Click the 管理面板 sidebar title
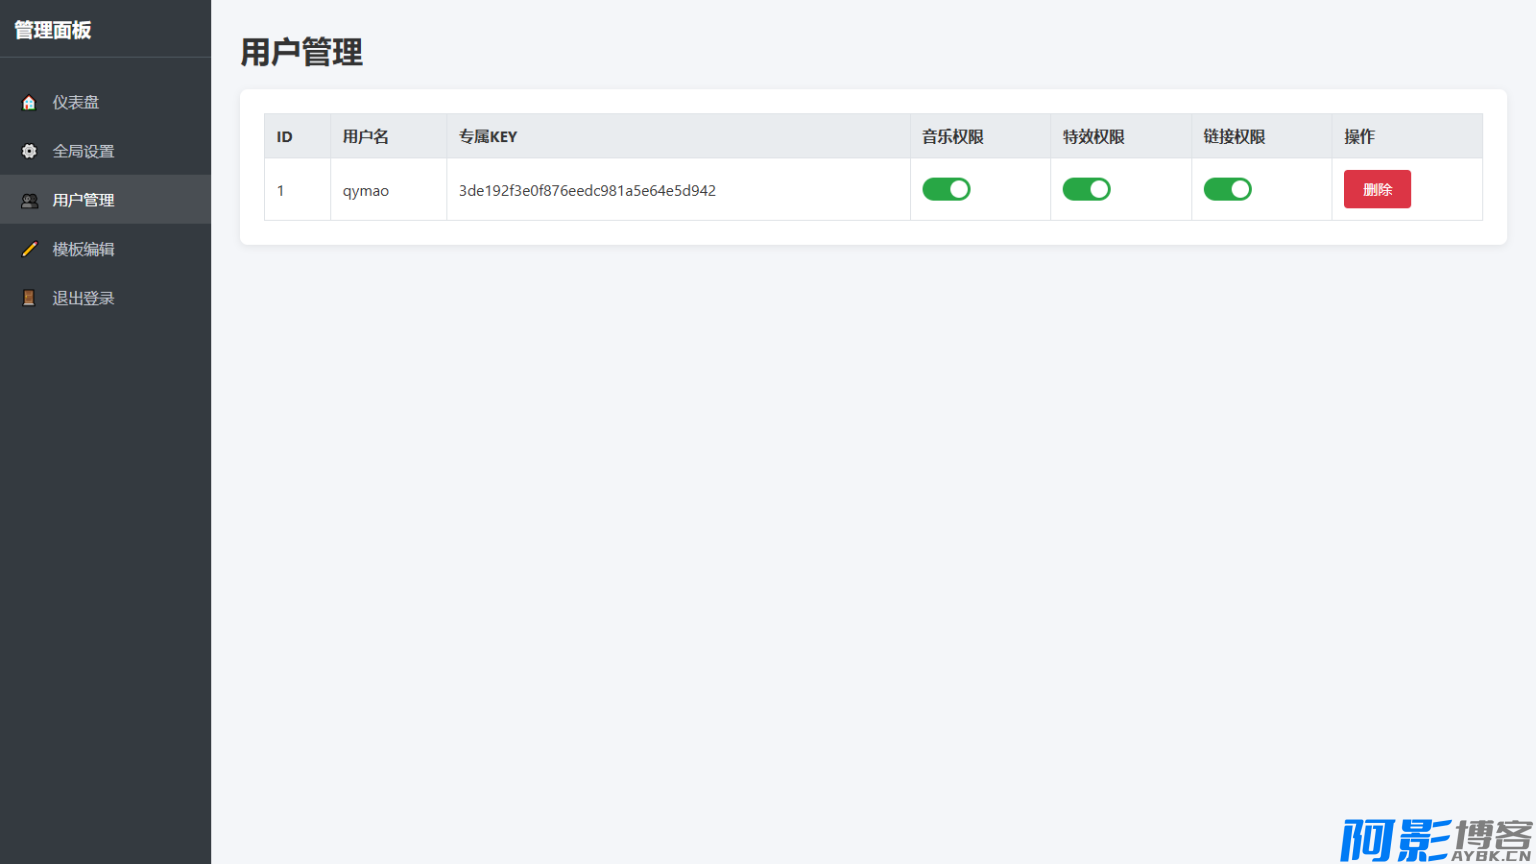Viewport: 1536px width, 864px height. coord(53,30)
